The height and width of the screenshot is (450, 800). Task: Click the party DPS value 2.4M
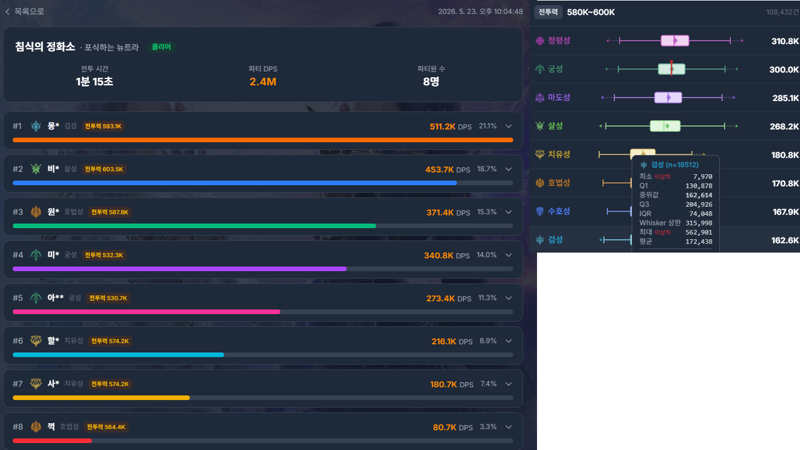coord(263,82)
